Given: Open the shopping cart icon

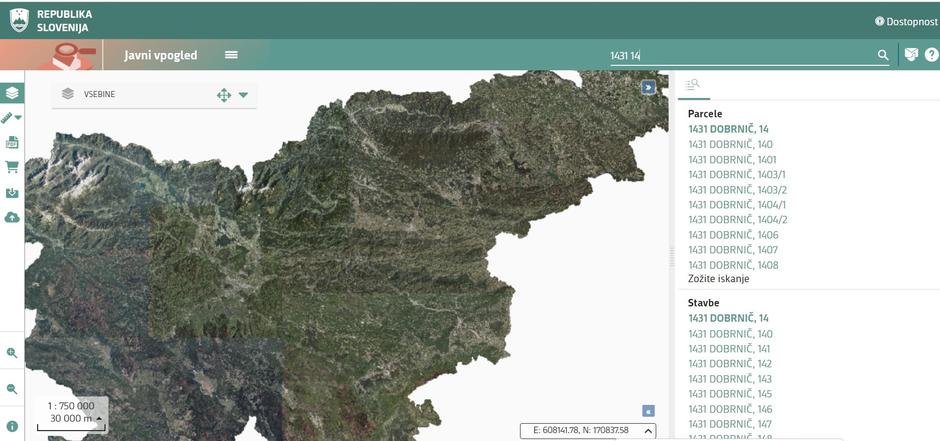Looking at the screenshot, I should click(x=12, y=167).
